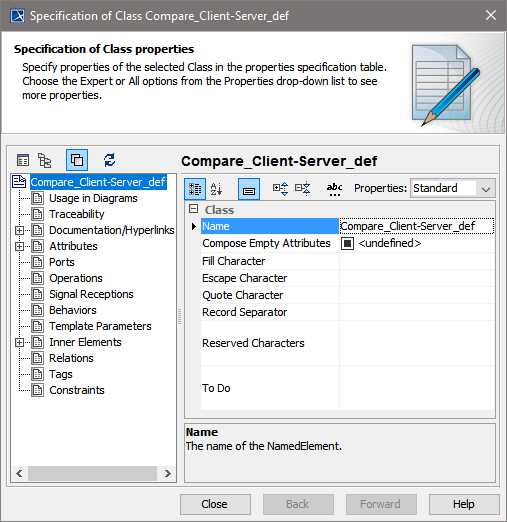507x522 pixels.
Task: Toggle Compose Empty Attributes checkbox
Action: click(347, 244)
